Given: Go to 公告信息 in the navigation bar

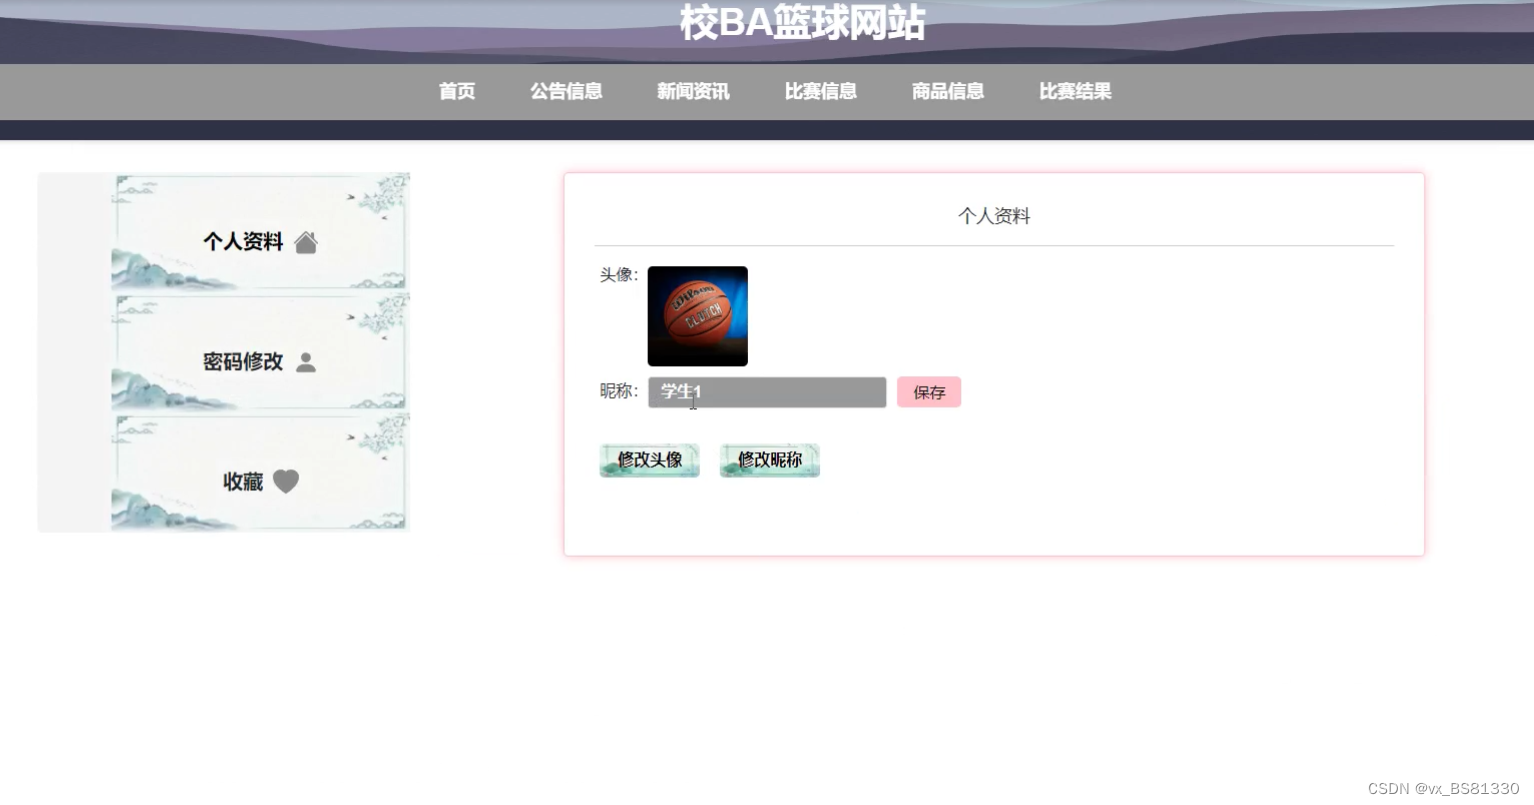Looking at the screenshot, I should [566, 91].
